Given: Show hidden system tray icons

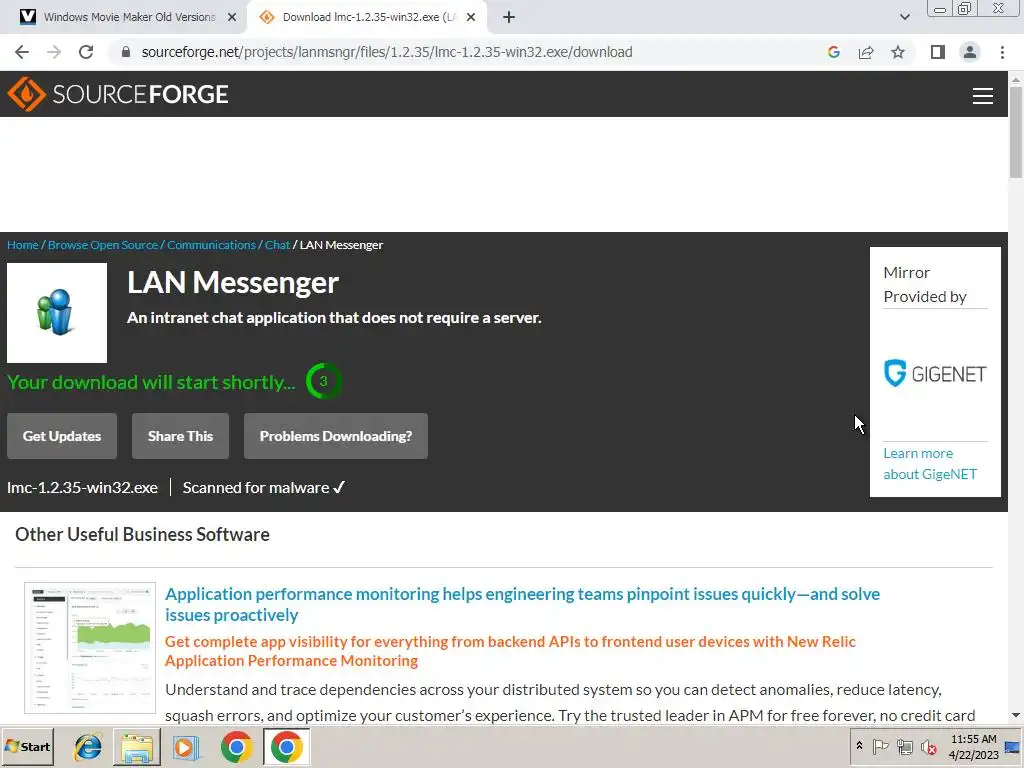Looking at the screenshot, I should [859, 746].
